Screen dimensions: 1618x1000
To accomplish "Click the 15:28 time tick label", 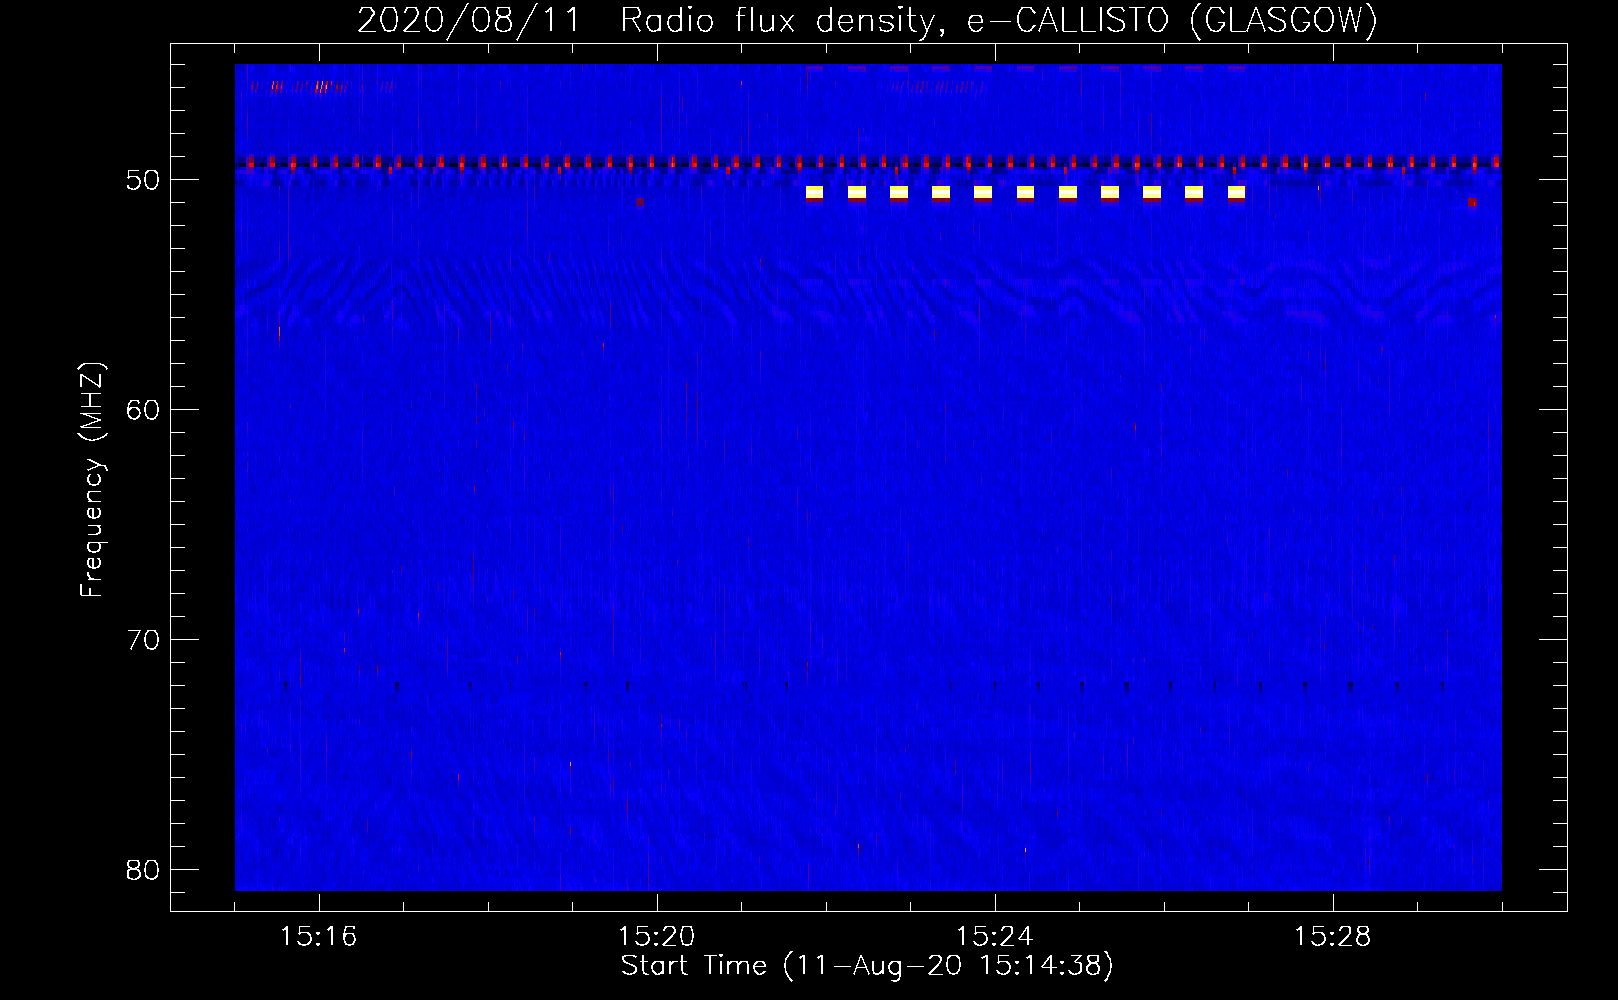I will tap(1332, 937).
